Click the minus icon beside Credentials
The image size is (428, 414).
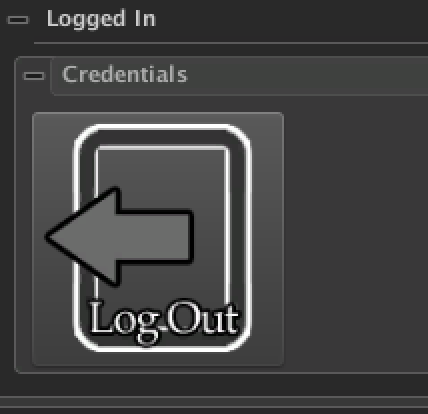coord(34,76)
